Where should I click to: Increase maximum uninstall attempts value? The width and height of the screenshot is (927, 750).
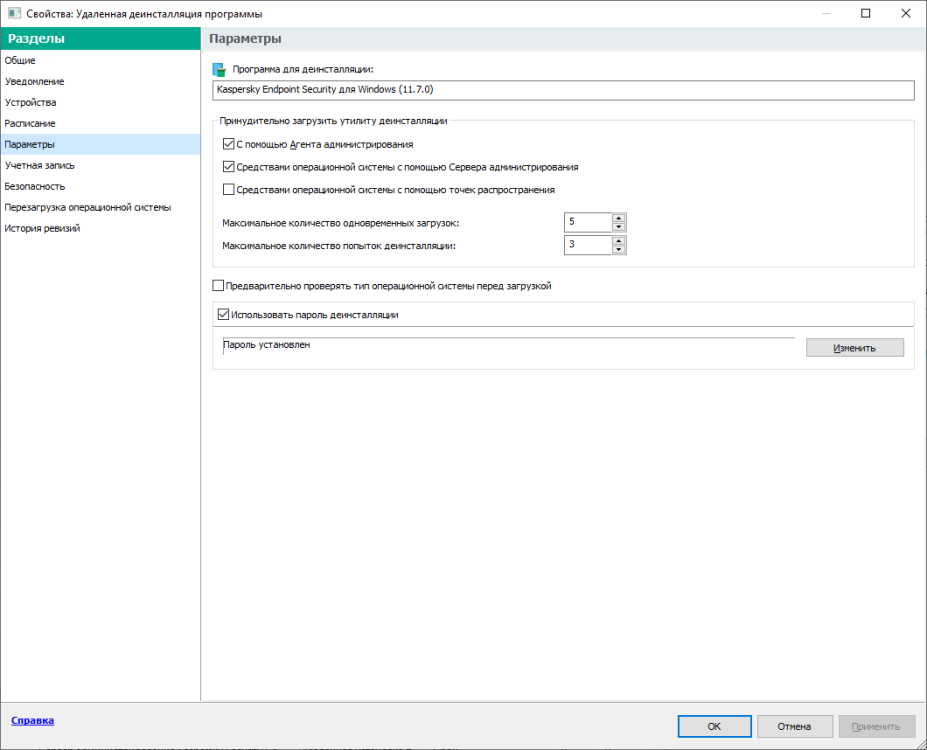[x=618, y=241]
